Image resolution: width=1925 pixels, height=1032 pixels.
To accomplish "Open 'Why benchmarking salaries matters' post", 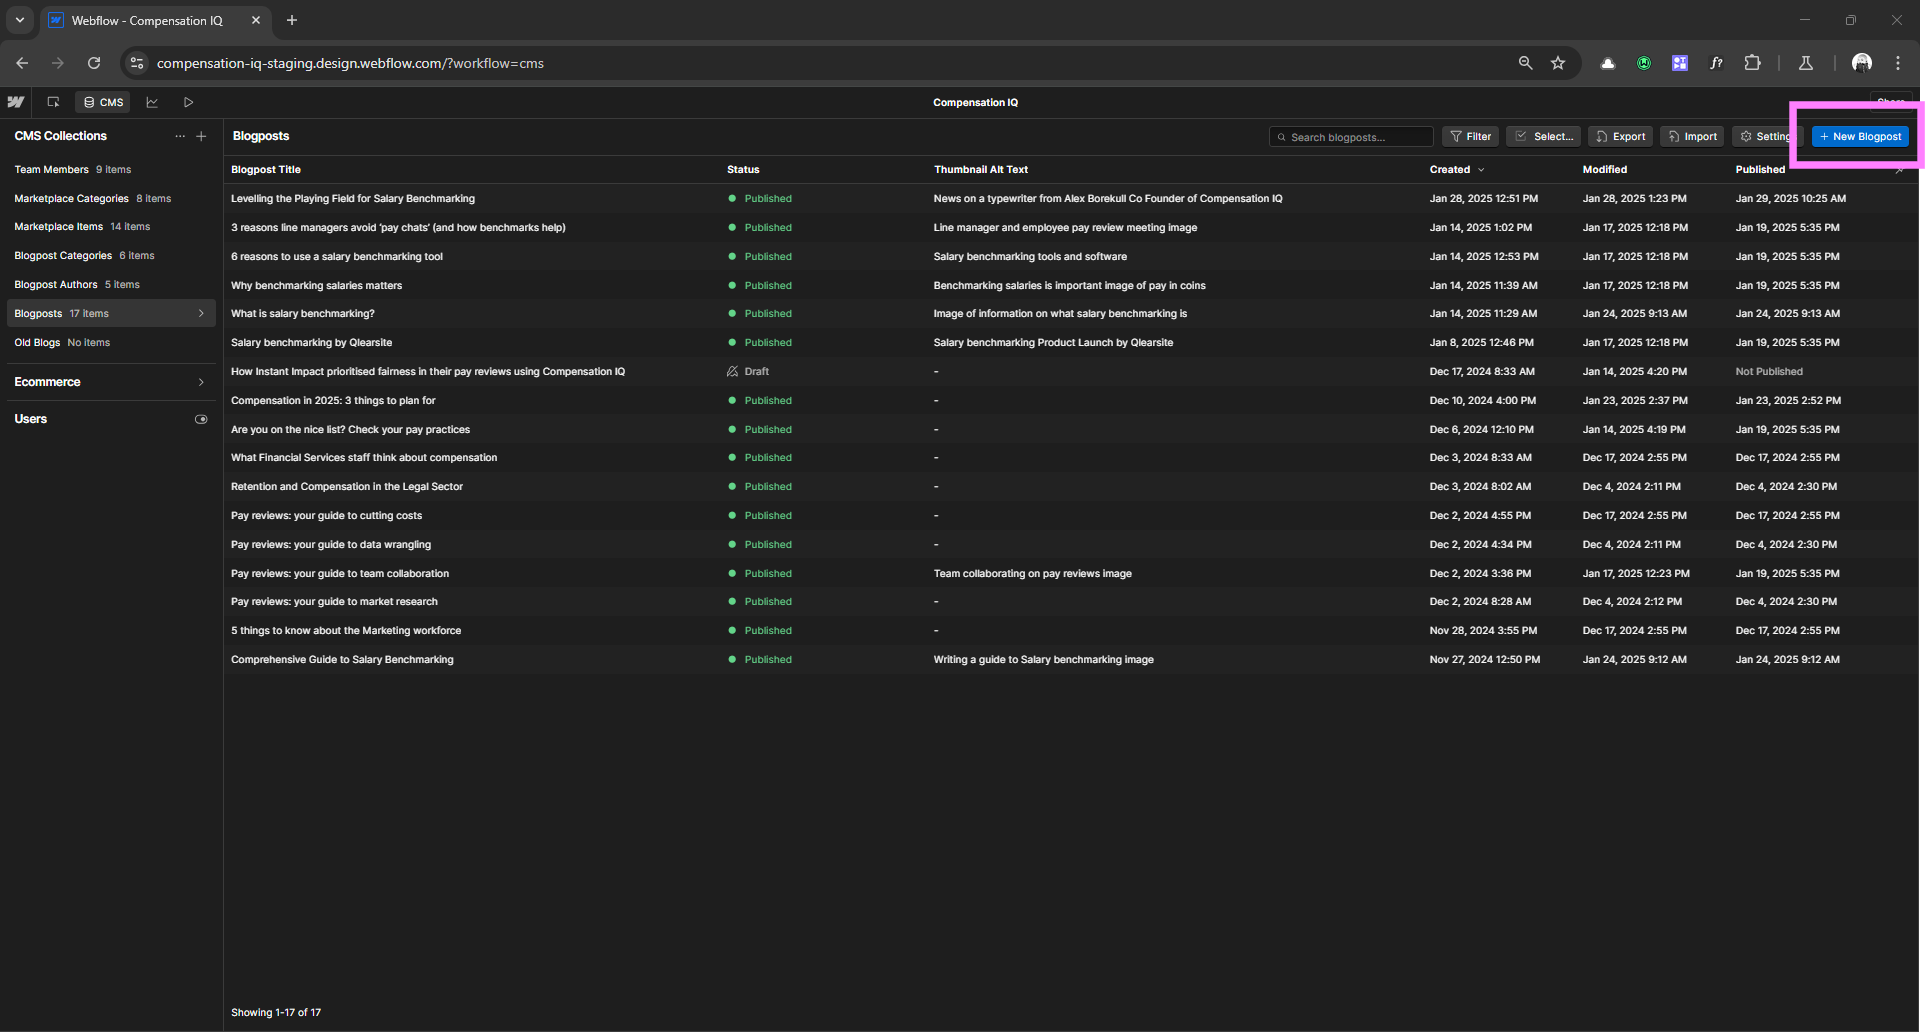I will coord(316,286).
